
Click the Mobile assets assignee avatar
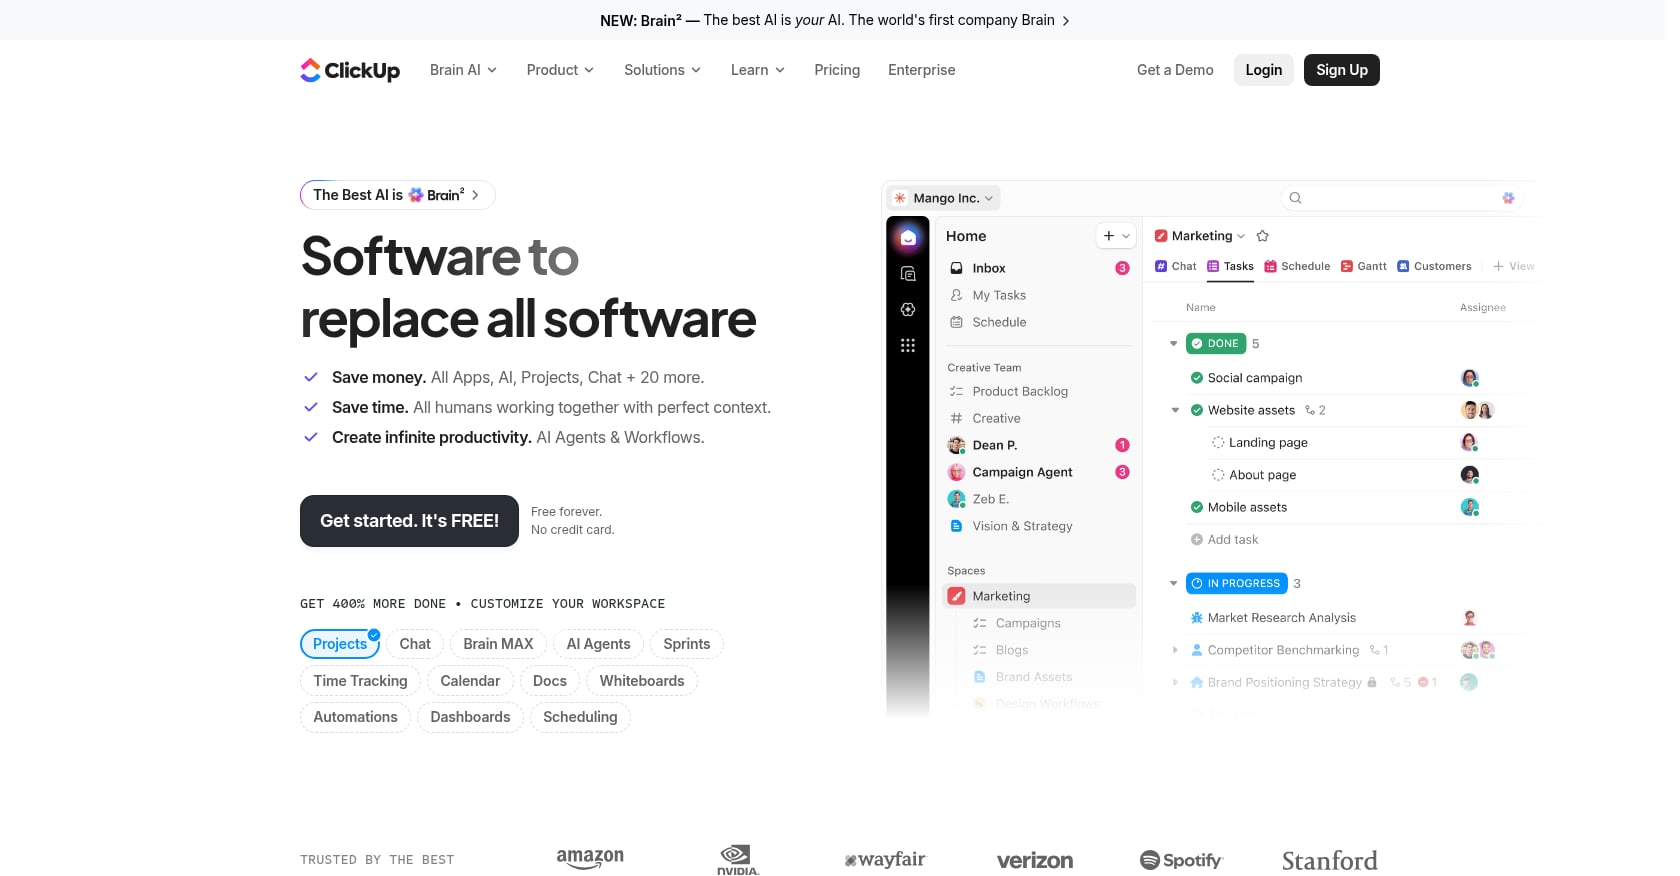point(1469,507)
